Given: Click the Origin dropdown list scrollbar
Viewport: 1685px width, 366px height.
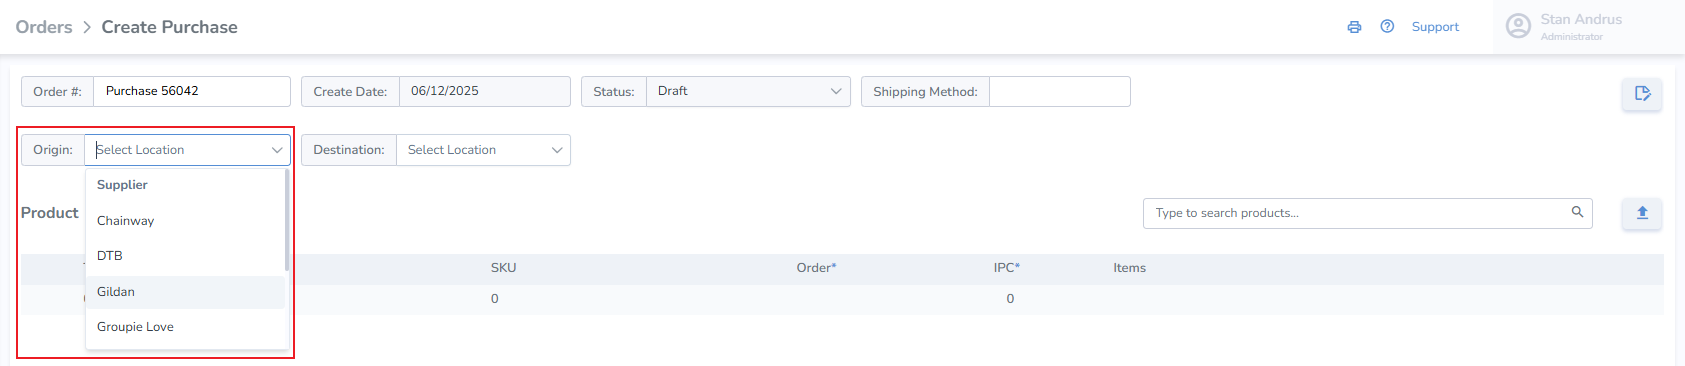Looking at the screenshot, I should [x=287, y=220].
